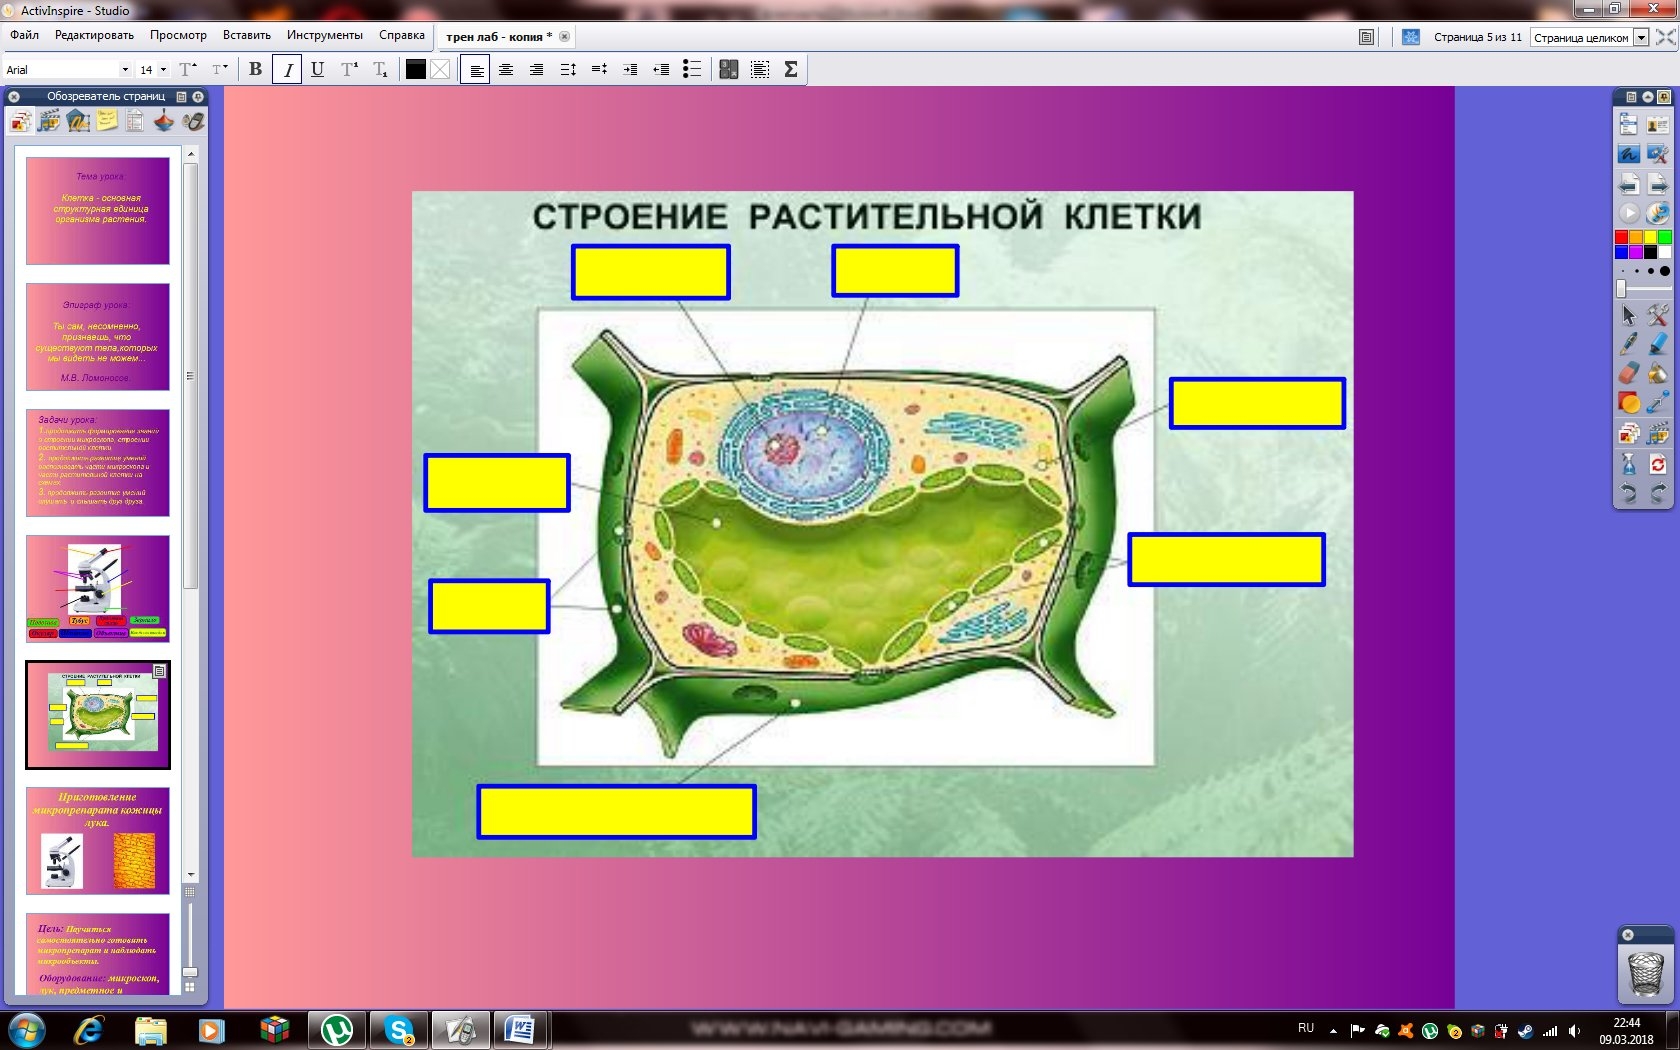Switch to the 'трен лаб - копия' tab
The height and width of the screenshot is (1050, 1680).
498,37
